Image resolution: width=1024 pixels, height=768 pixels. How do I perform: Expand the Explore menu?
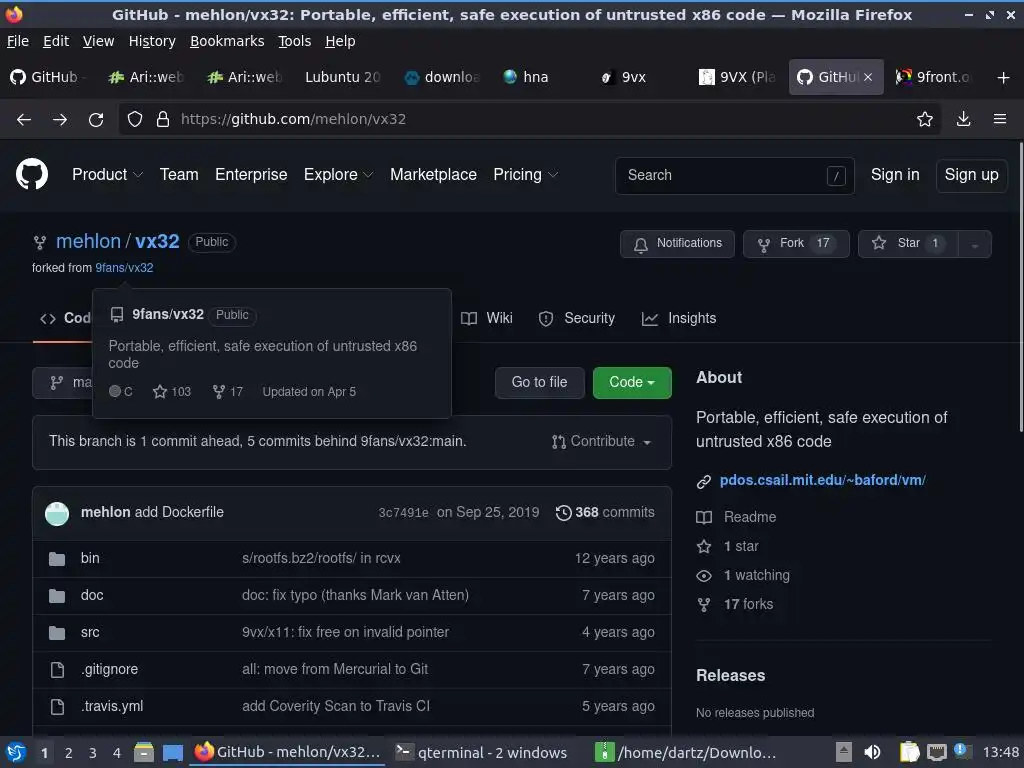pyautogui.click(x=338, y=174)
